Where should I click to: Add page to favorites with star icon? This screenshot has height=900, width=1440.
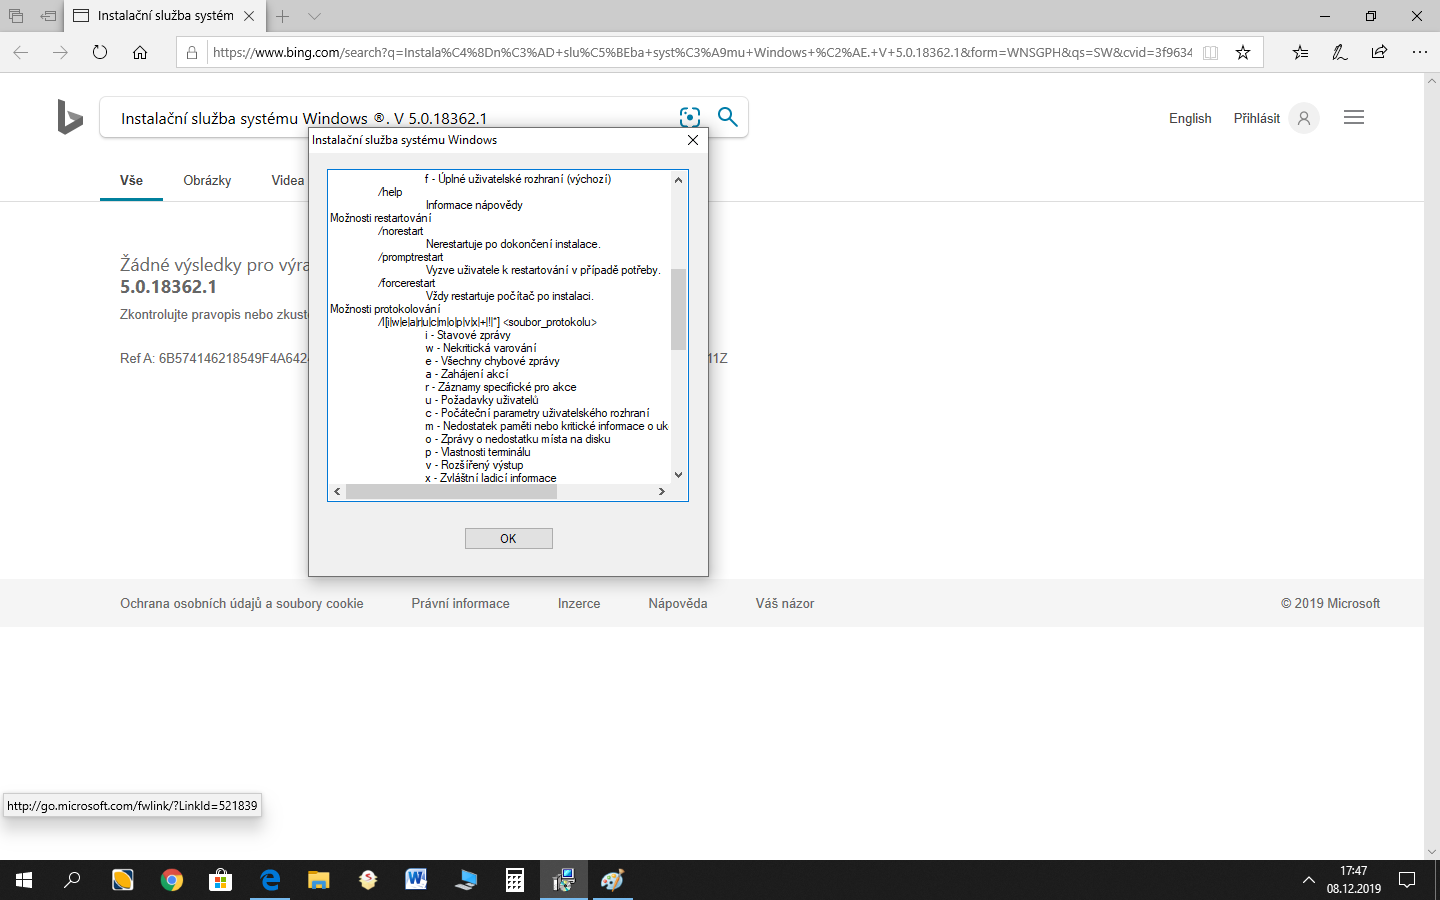[1243, 52]
